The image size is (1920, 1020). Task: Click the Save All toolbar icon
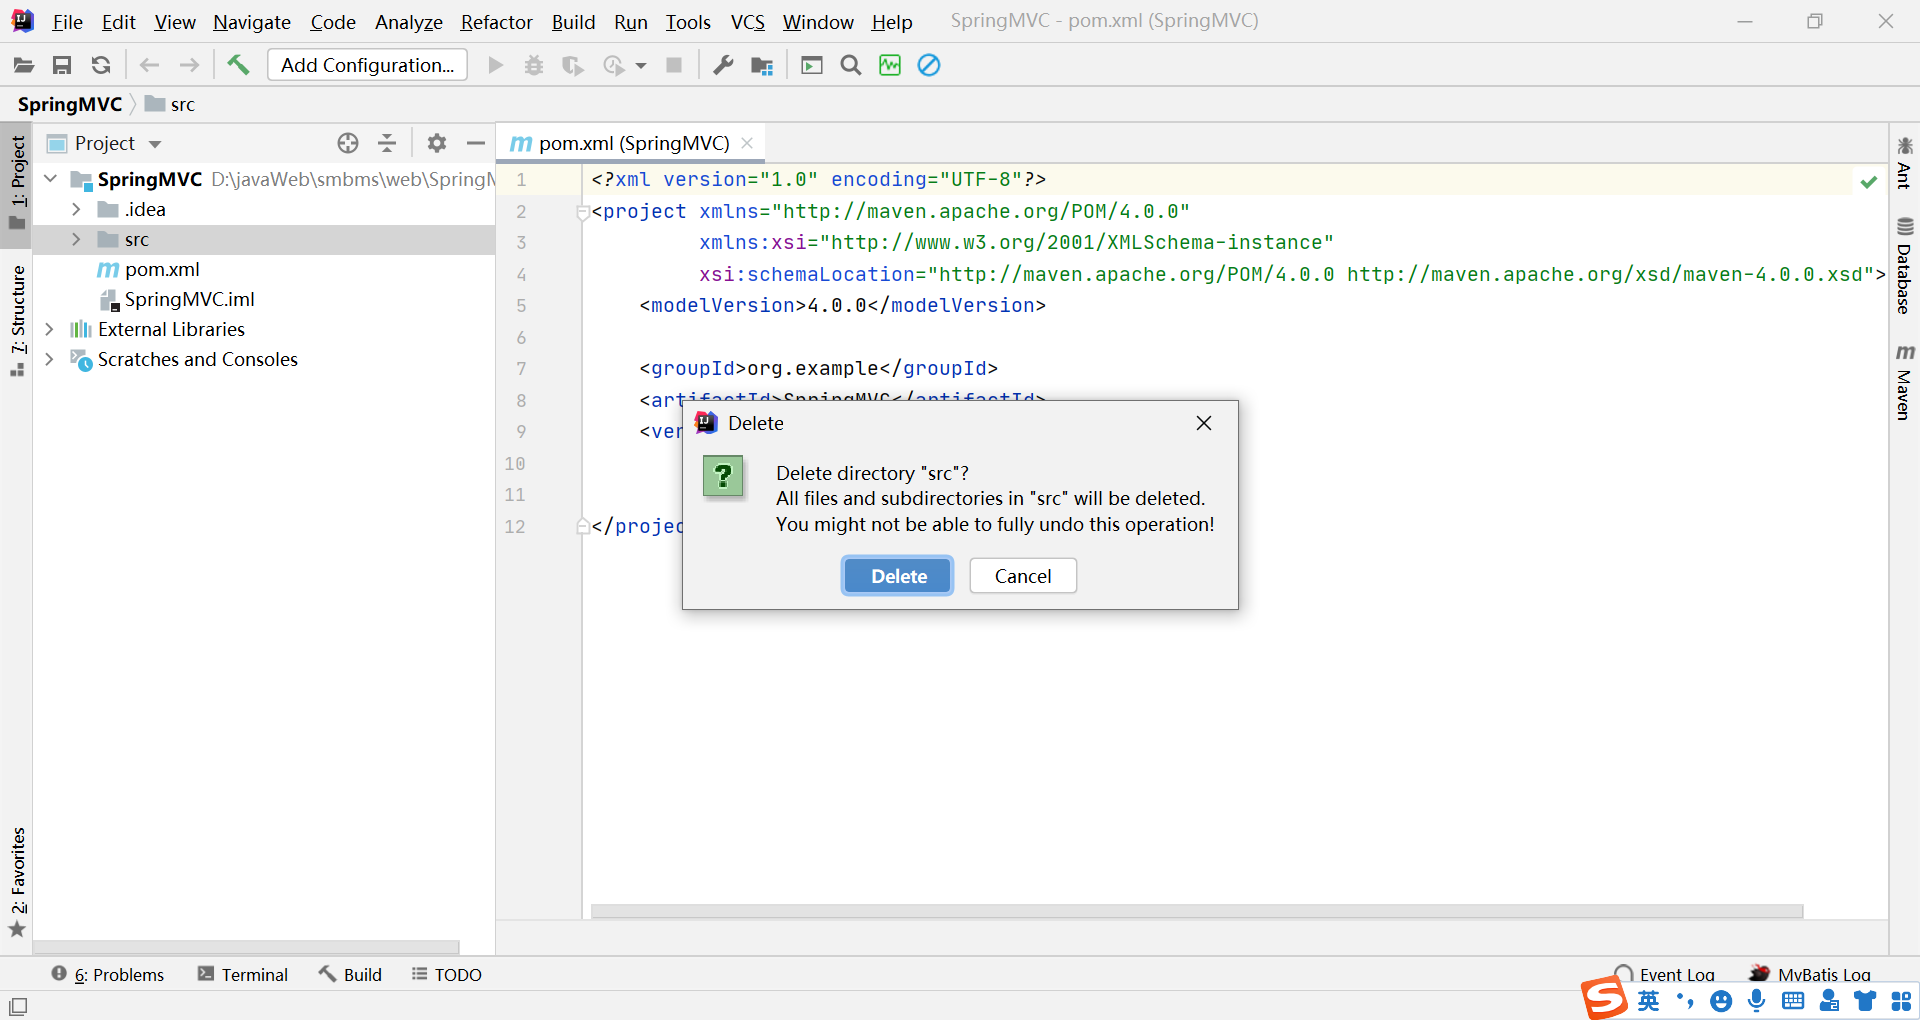click(x=62, y=65)
